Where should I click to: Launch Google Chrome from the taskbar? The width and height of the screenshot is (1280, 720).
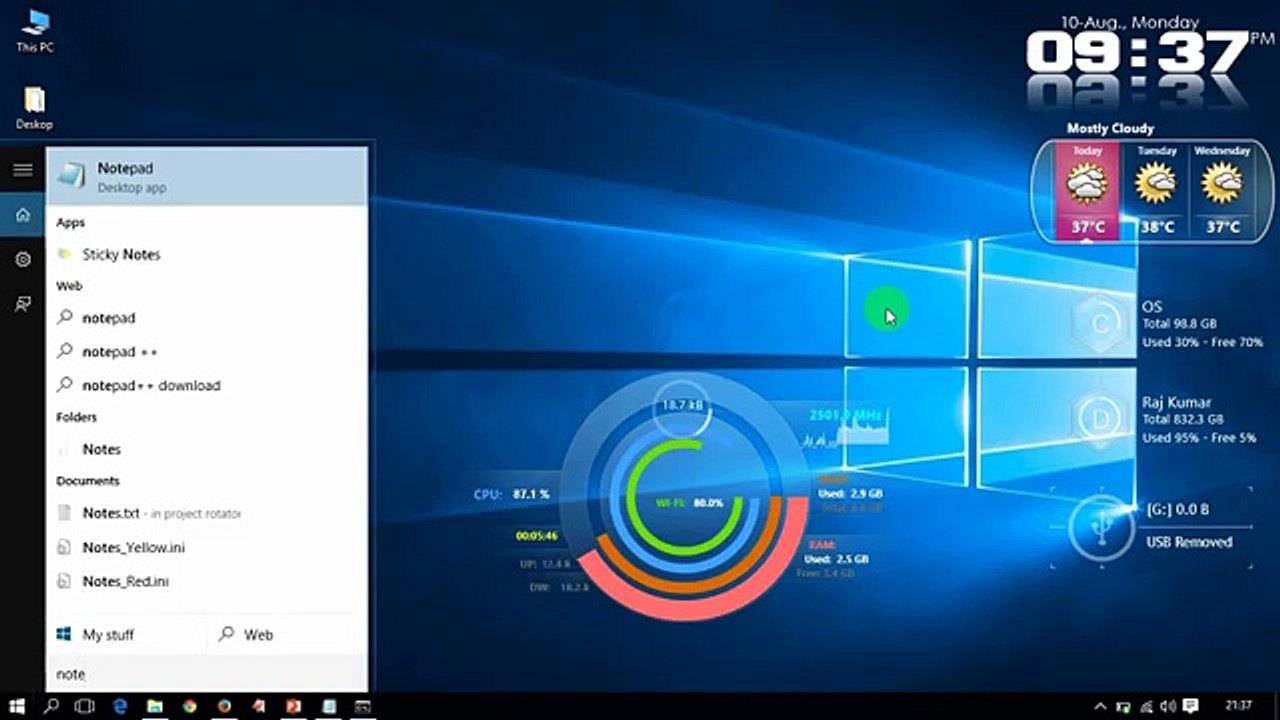coord(190,706)
